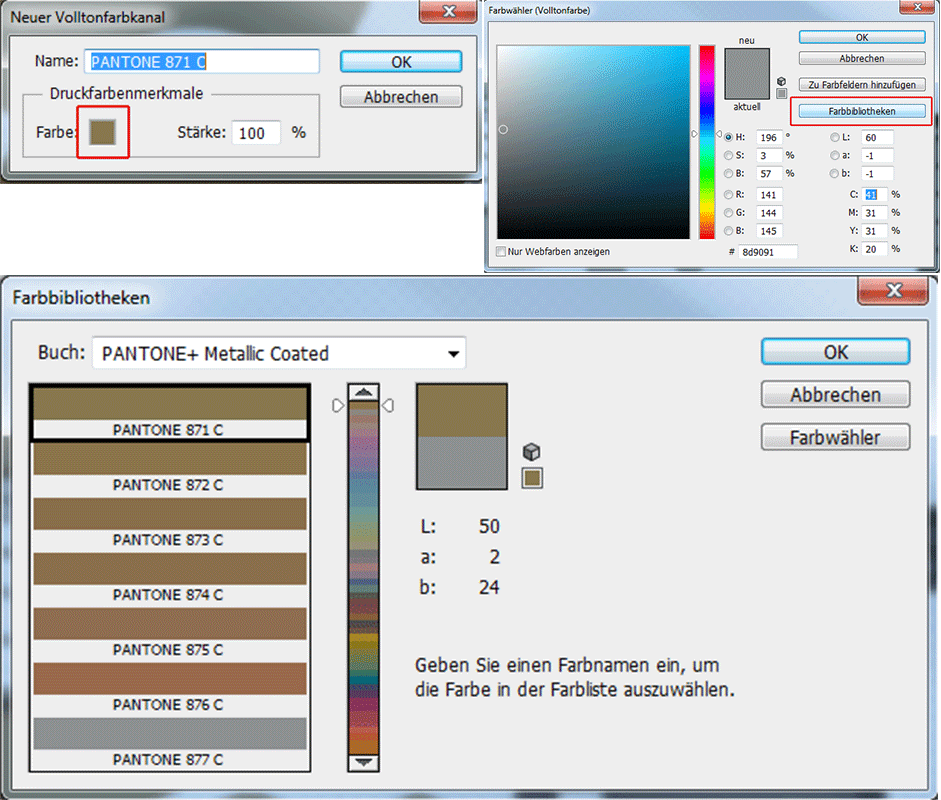Click the brightness field showing 57

click(x=769, y=173)
